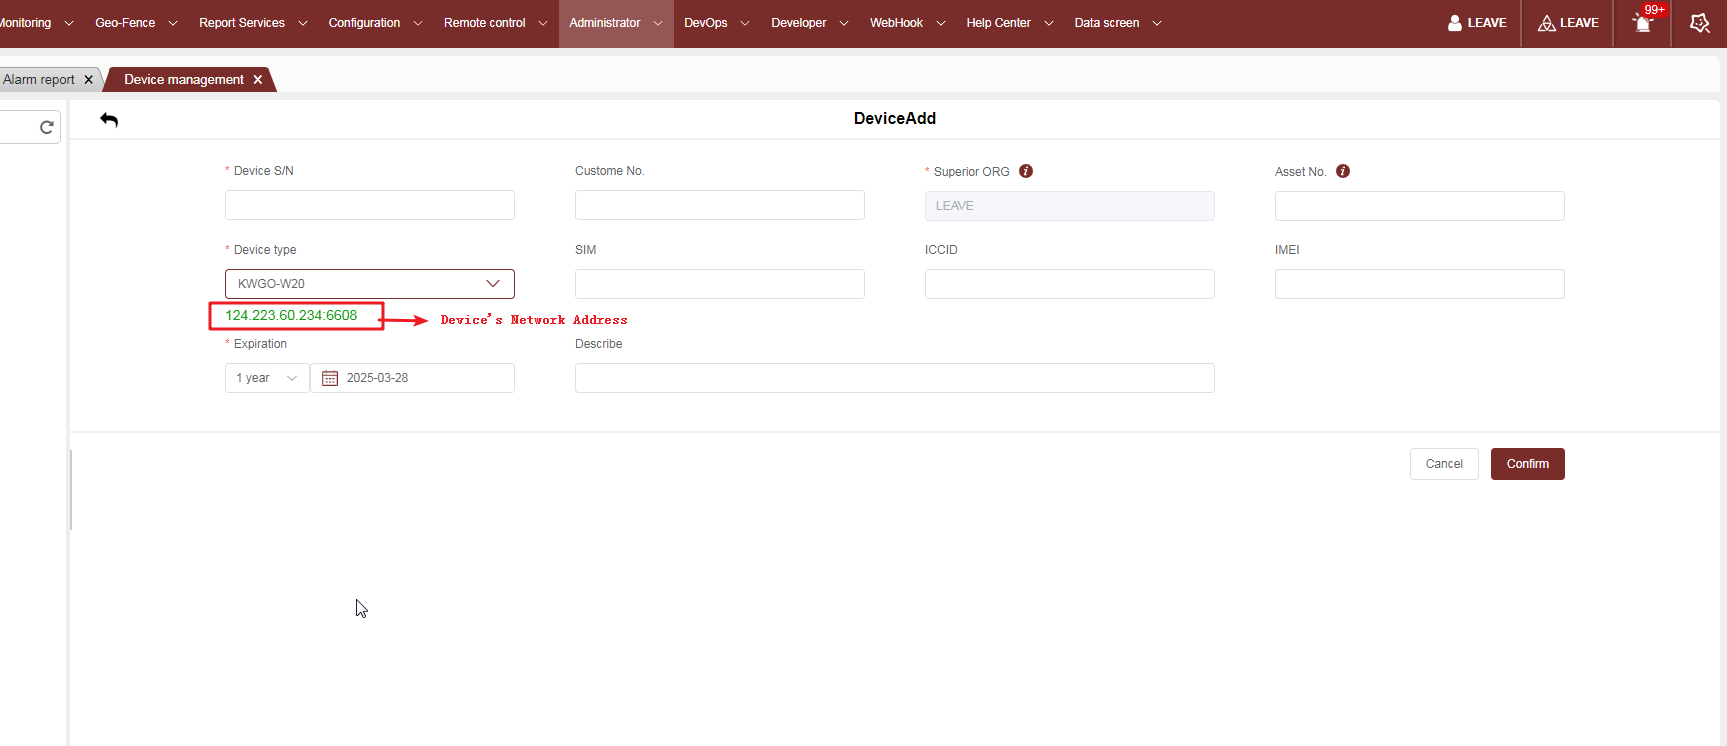1727x746 pixels.
Task: Click the refresh icon in left panel
Action: tap(46, 127)
